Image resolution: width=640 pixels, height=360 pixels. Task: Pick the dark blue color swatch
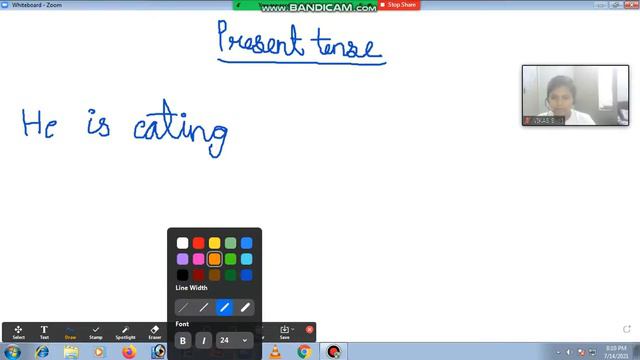[x=246, y=275]
